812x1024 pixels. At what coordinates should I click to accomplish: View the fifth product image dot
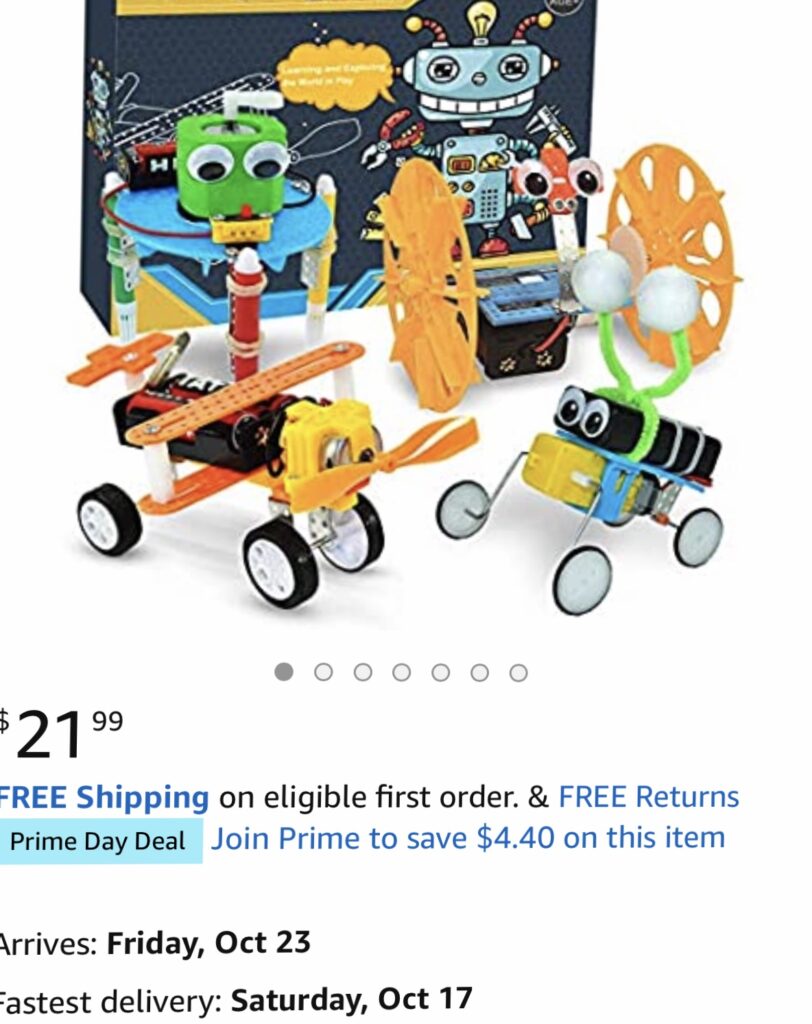click(441, 672)
